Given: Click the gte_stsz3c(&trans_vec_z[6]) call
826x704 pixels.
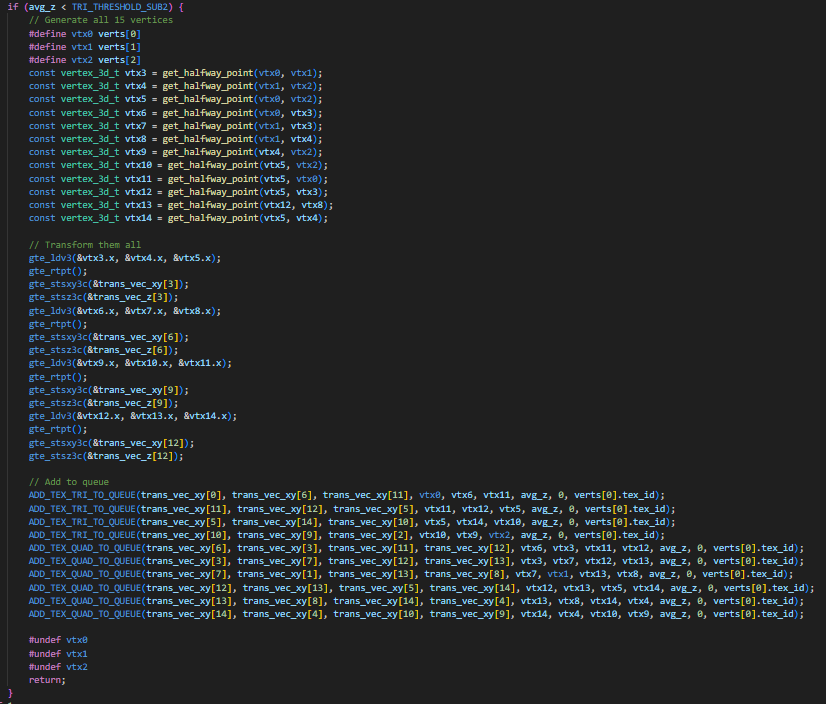Looking at the screenshot, I should (x=103, y=350).
